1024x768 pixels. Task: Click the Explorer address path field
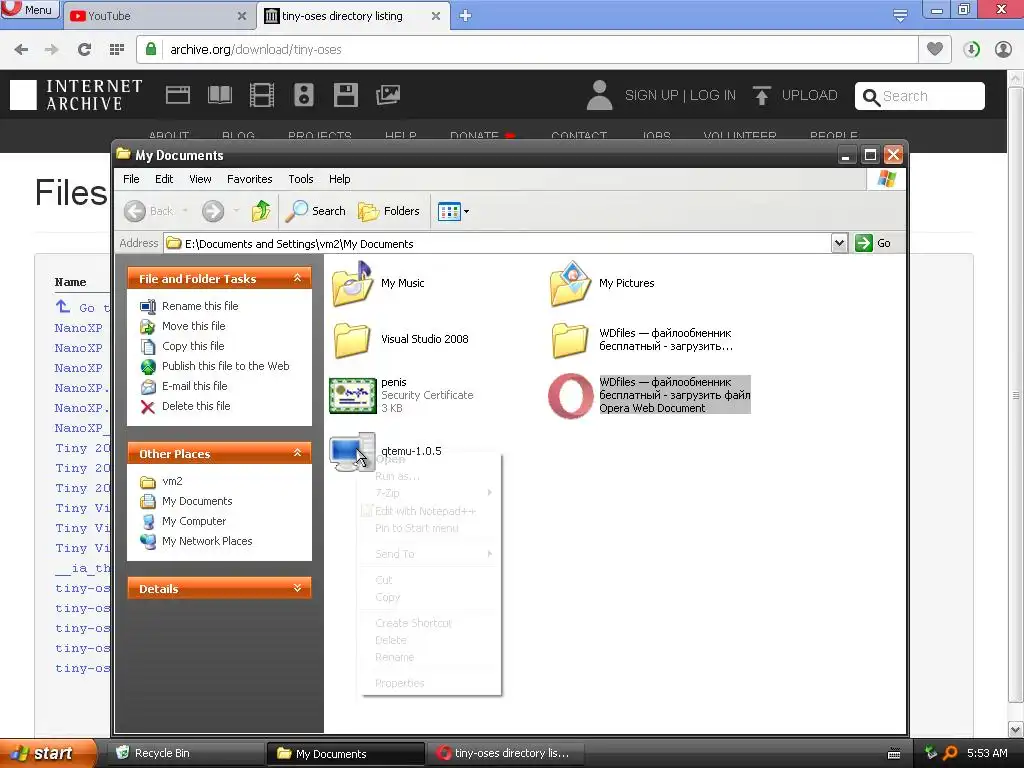click(x=498, y=244)
